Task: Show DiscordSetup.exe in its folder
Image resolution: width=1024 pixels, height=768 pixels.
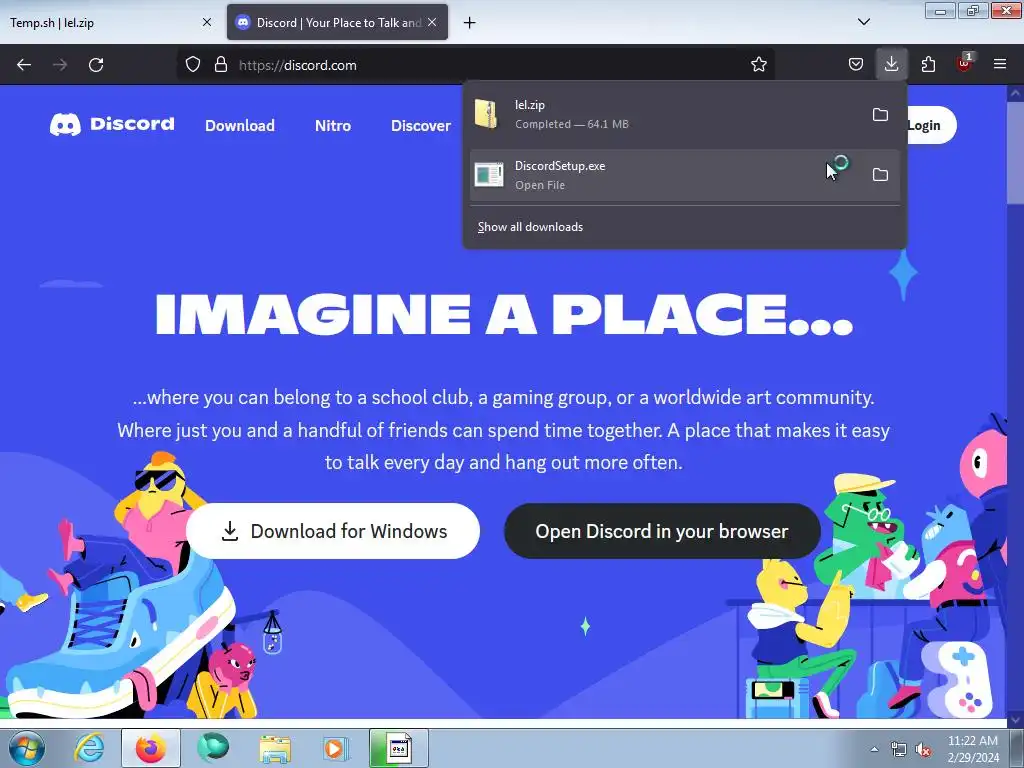Action: (880, 175)
